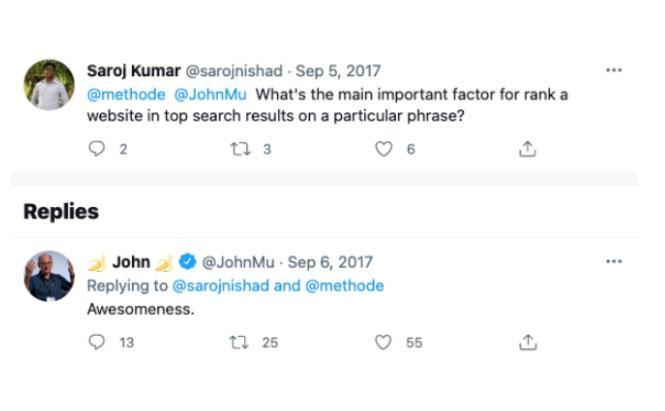Open the Sep 5, 2017 timestamp
This screenshot has width=665, height=411.
[x=341, y=71]
